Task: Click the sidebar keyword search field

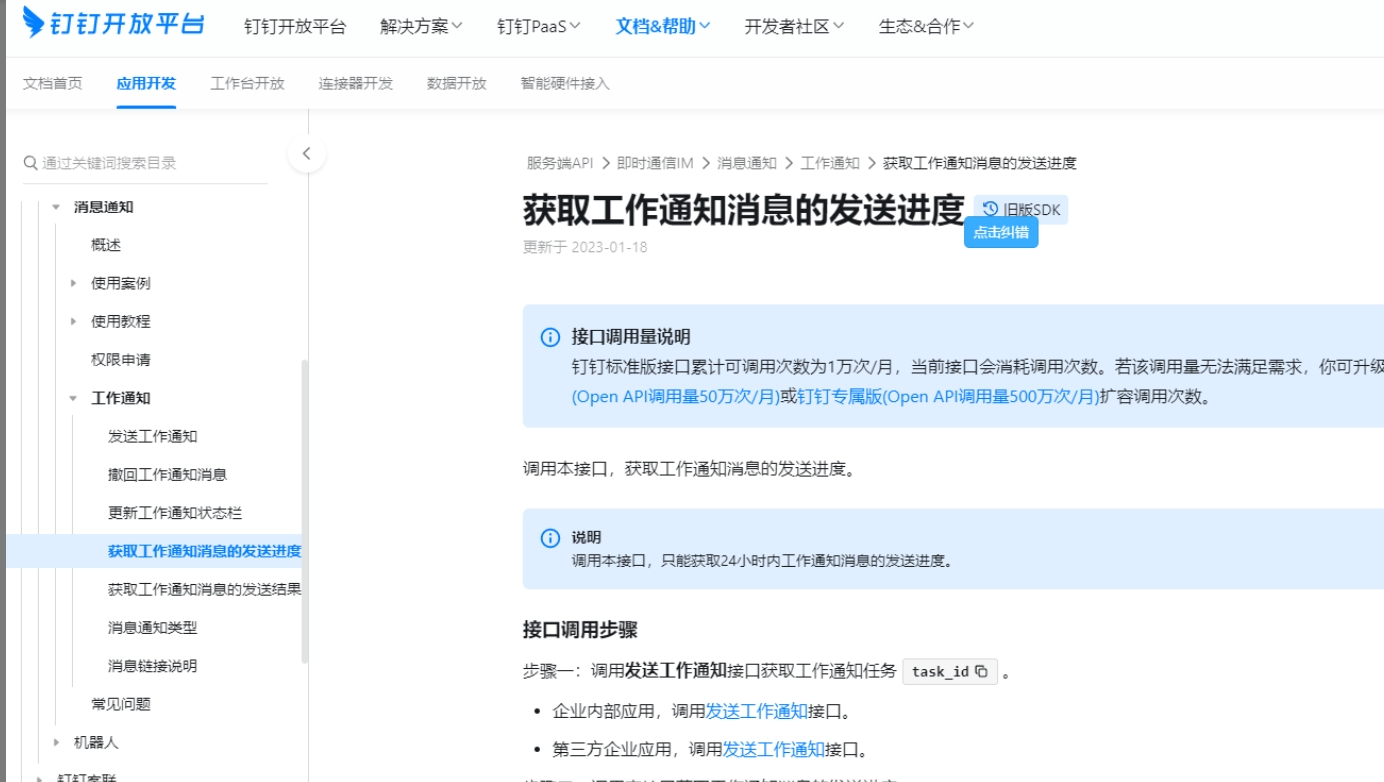Action: point(146,163)
